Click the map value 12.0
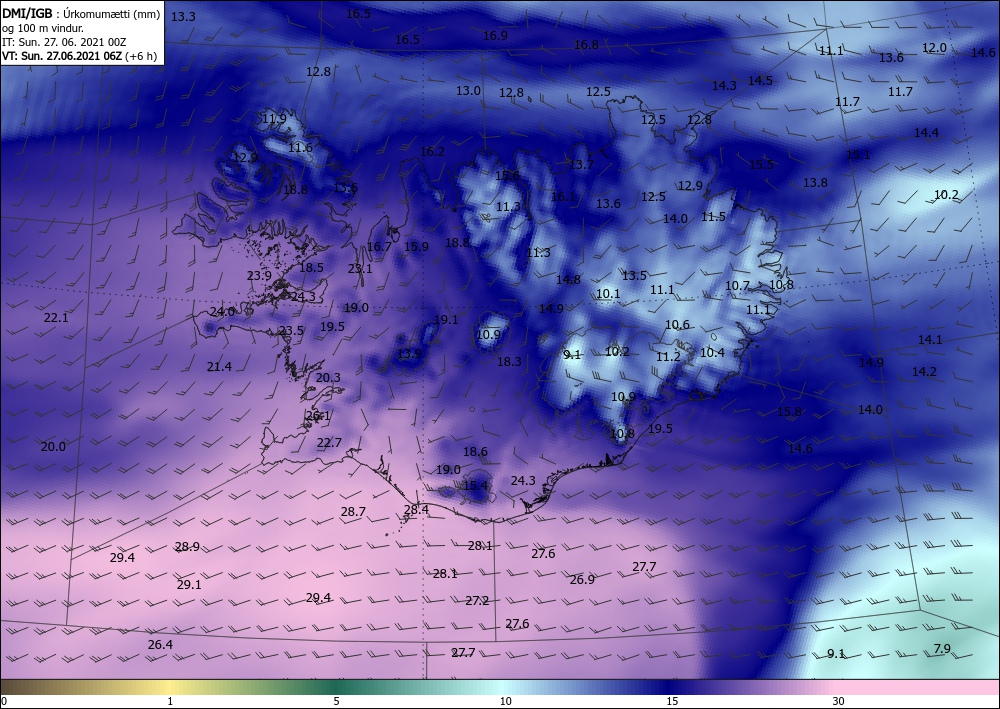Image resolution: width=1000 pixels, height=709 pixels. pyautogui.click(x=934, y=48)
